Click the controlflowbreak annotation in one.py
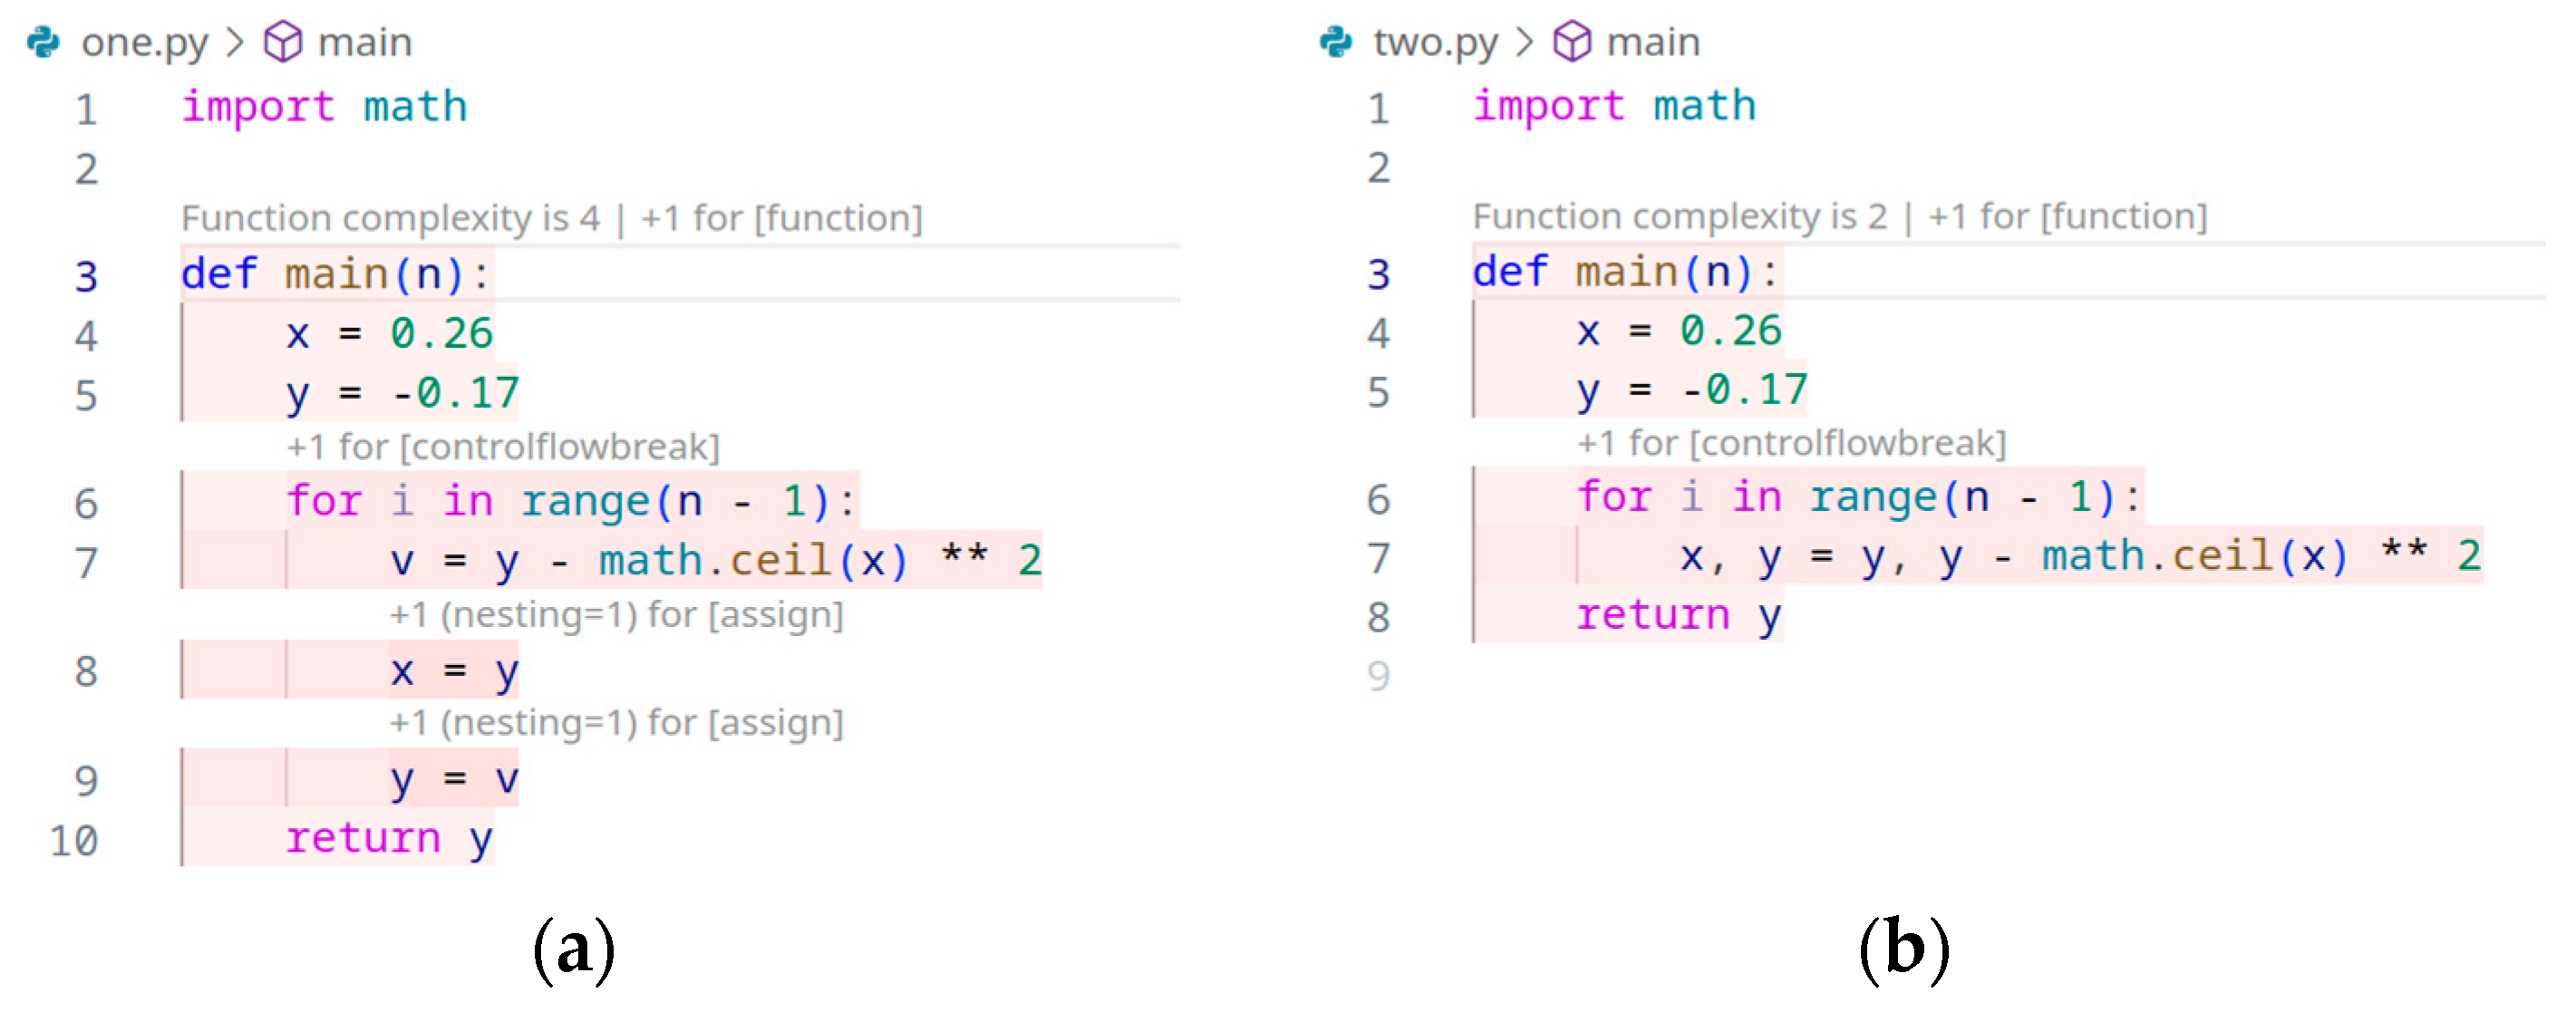The height and width of the screenshot is (1012, 2576). [503, 447]
